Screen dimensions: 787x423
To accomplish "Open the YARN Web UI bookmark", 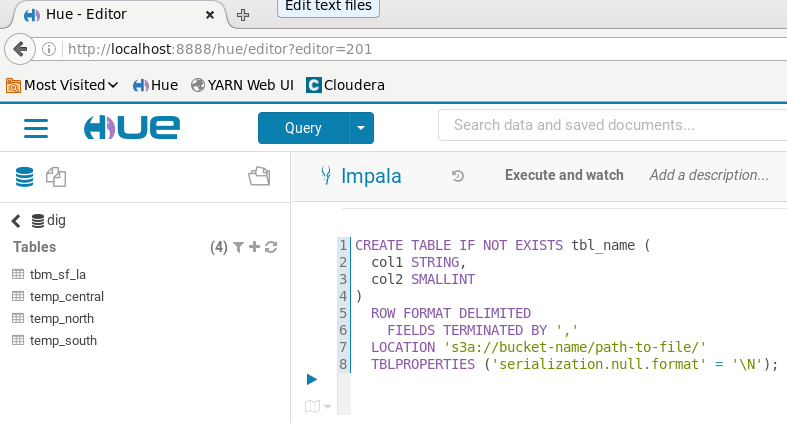I will pyautogui.click(x=242, y=85).
